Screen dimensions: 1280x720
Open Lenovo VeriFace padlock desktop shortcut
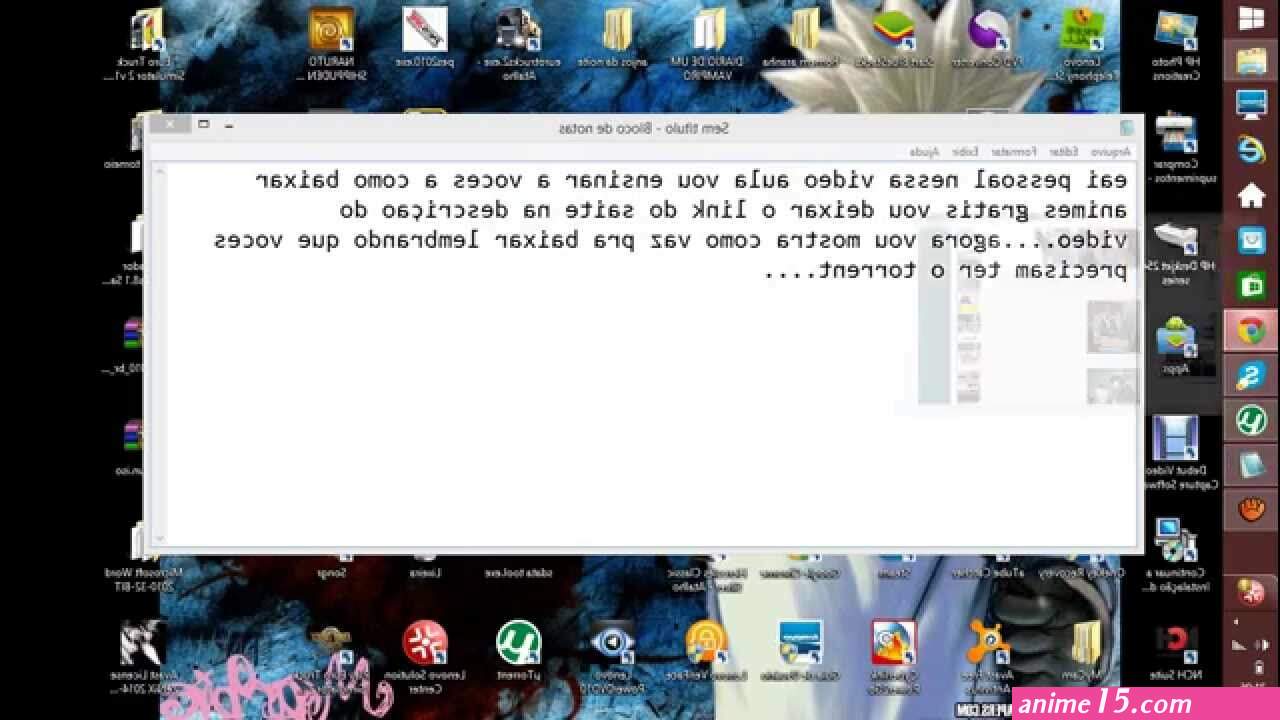[707, 650]
